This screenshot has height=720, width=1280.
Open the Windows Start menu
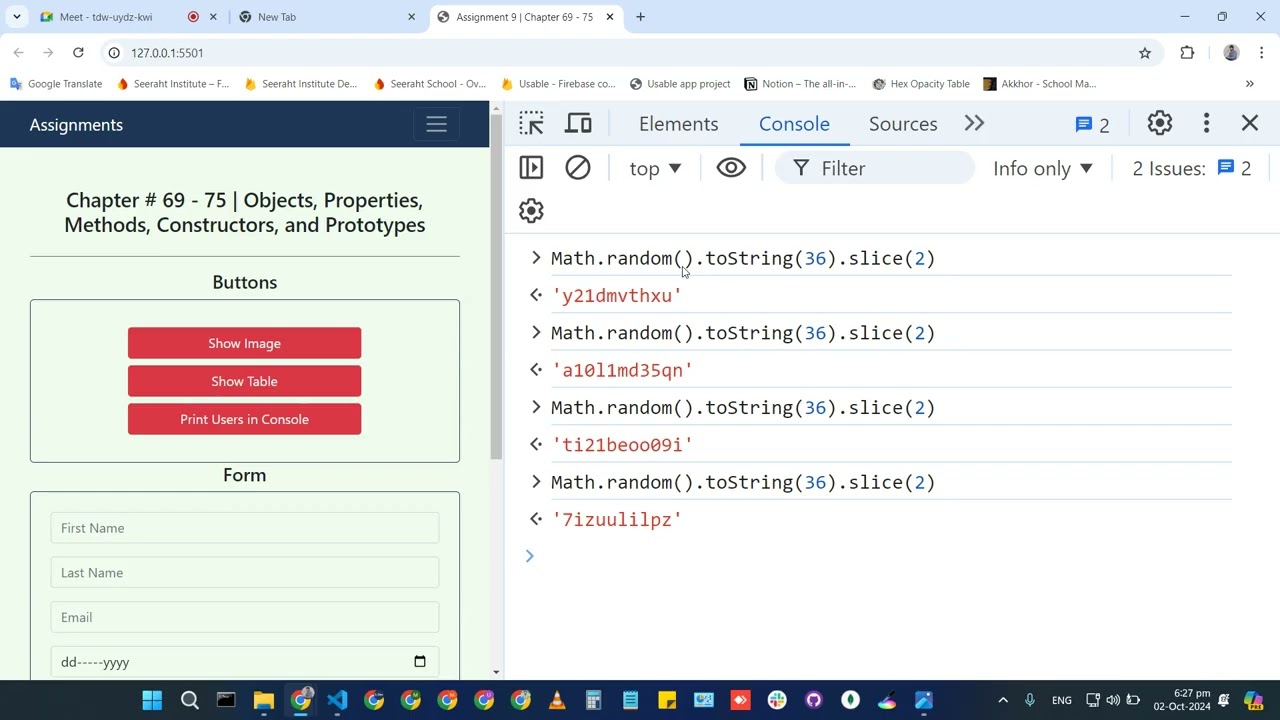[x=152, y=700]
